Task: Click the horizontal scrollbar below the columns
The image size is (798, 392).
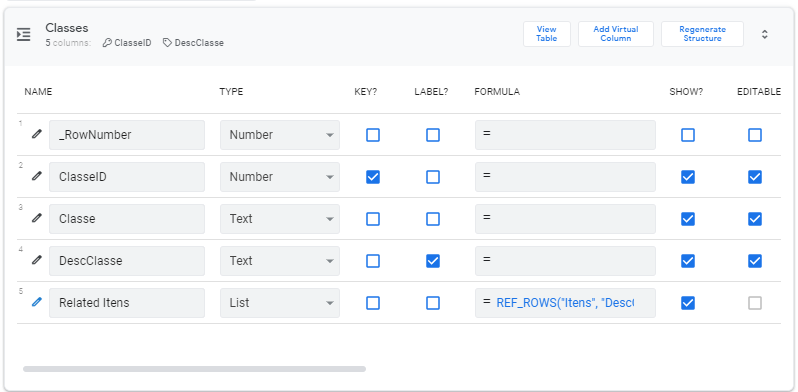Action: tap(194, 369)
